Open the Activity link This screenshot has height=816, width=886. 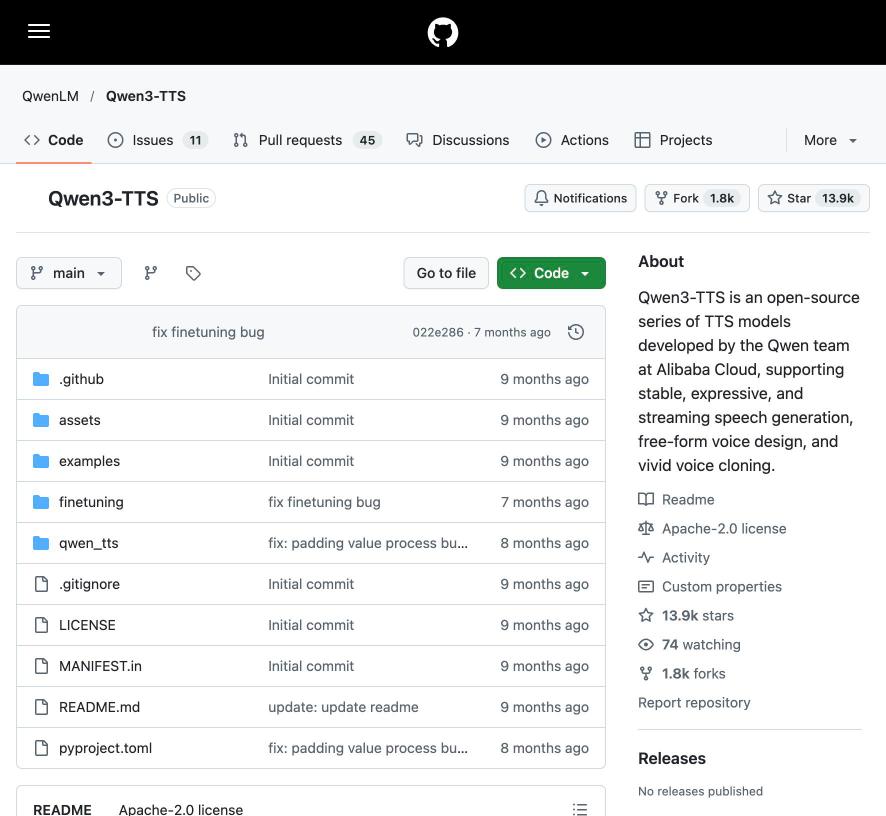(x=685, y=558)
